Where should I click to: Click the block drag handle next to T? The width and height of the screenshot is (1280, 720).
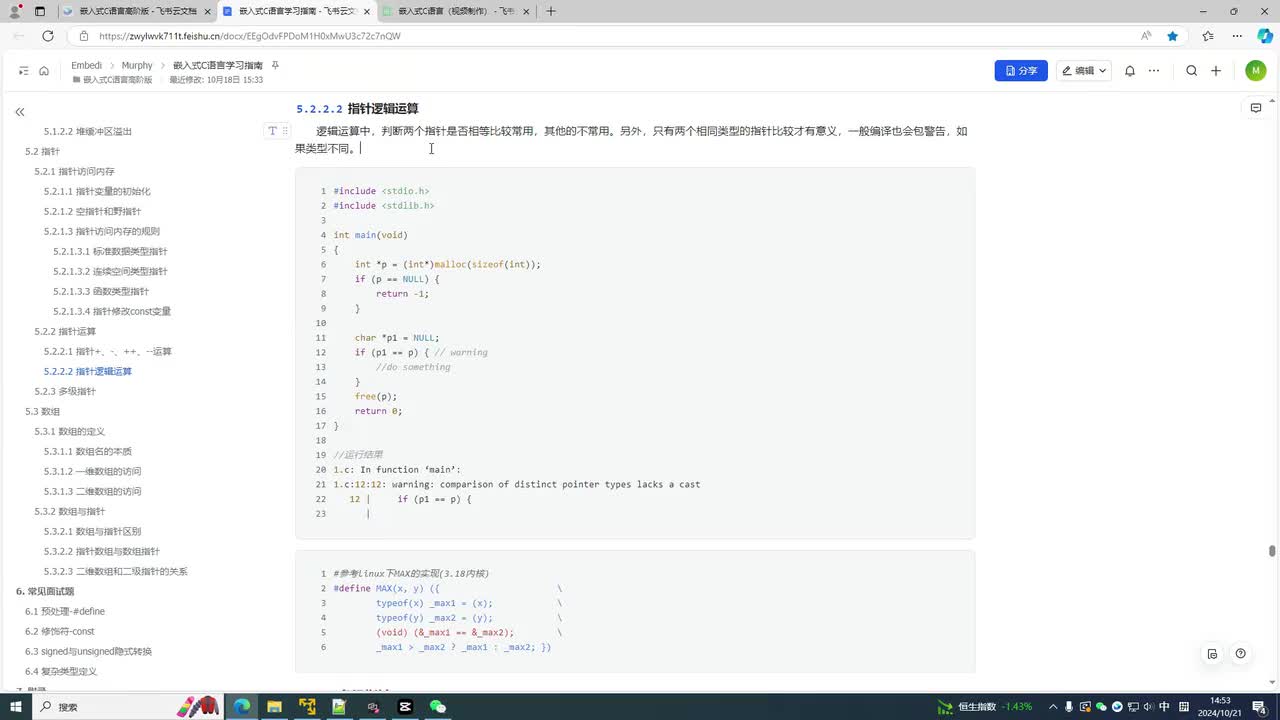pos(285,131)
